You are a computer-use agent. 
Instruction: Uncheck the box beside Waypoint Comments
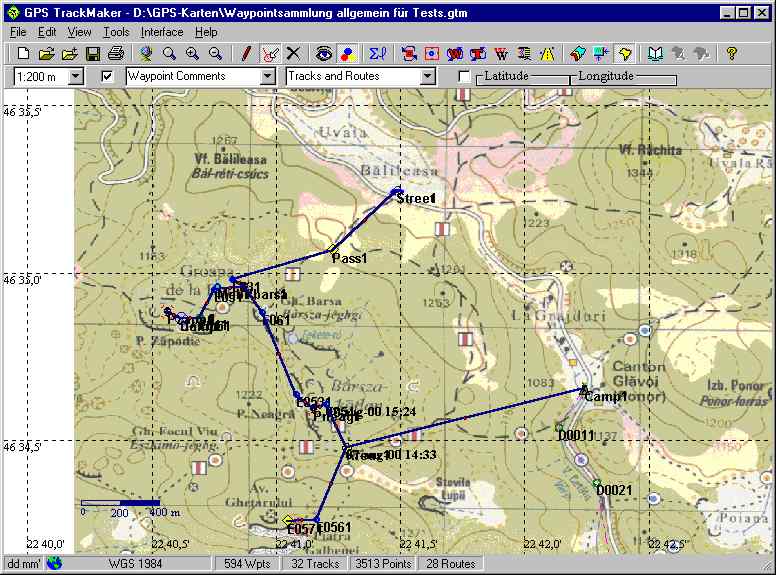click(107, 77)
